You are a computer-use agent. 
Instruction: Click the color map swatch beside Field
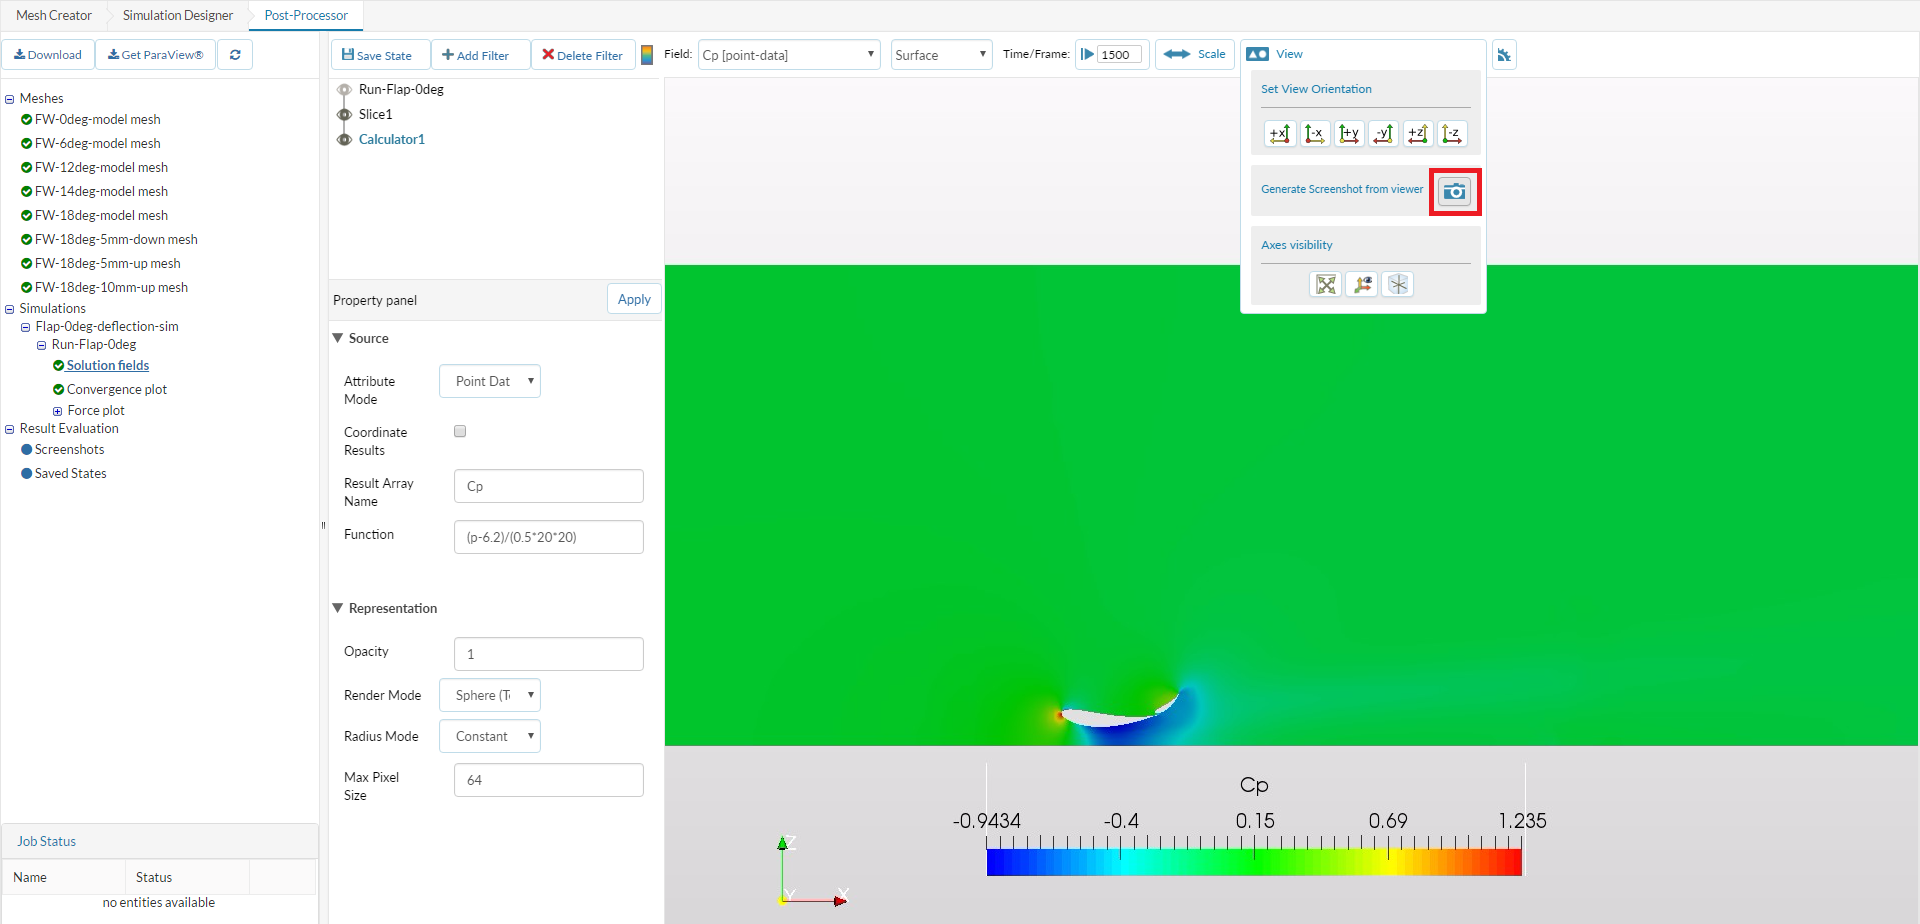647,55
